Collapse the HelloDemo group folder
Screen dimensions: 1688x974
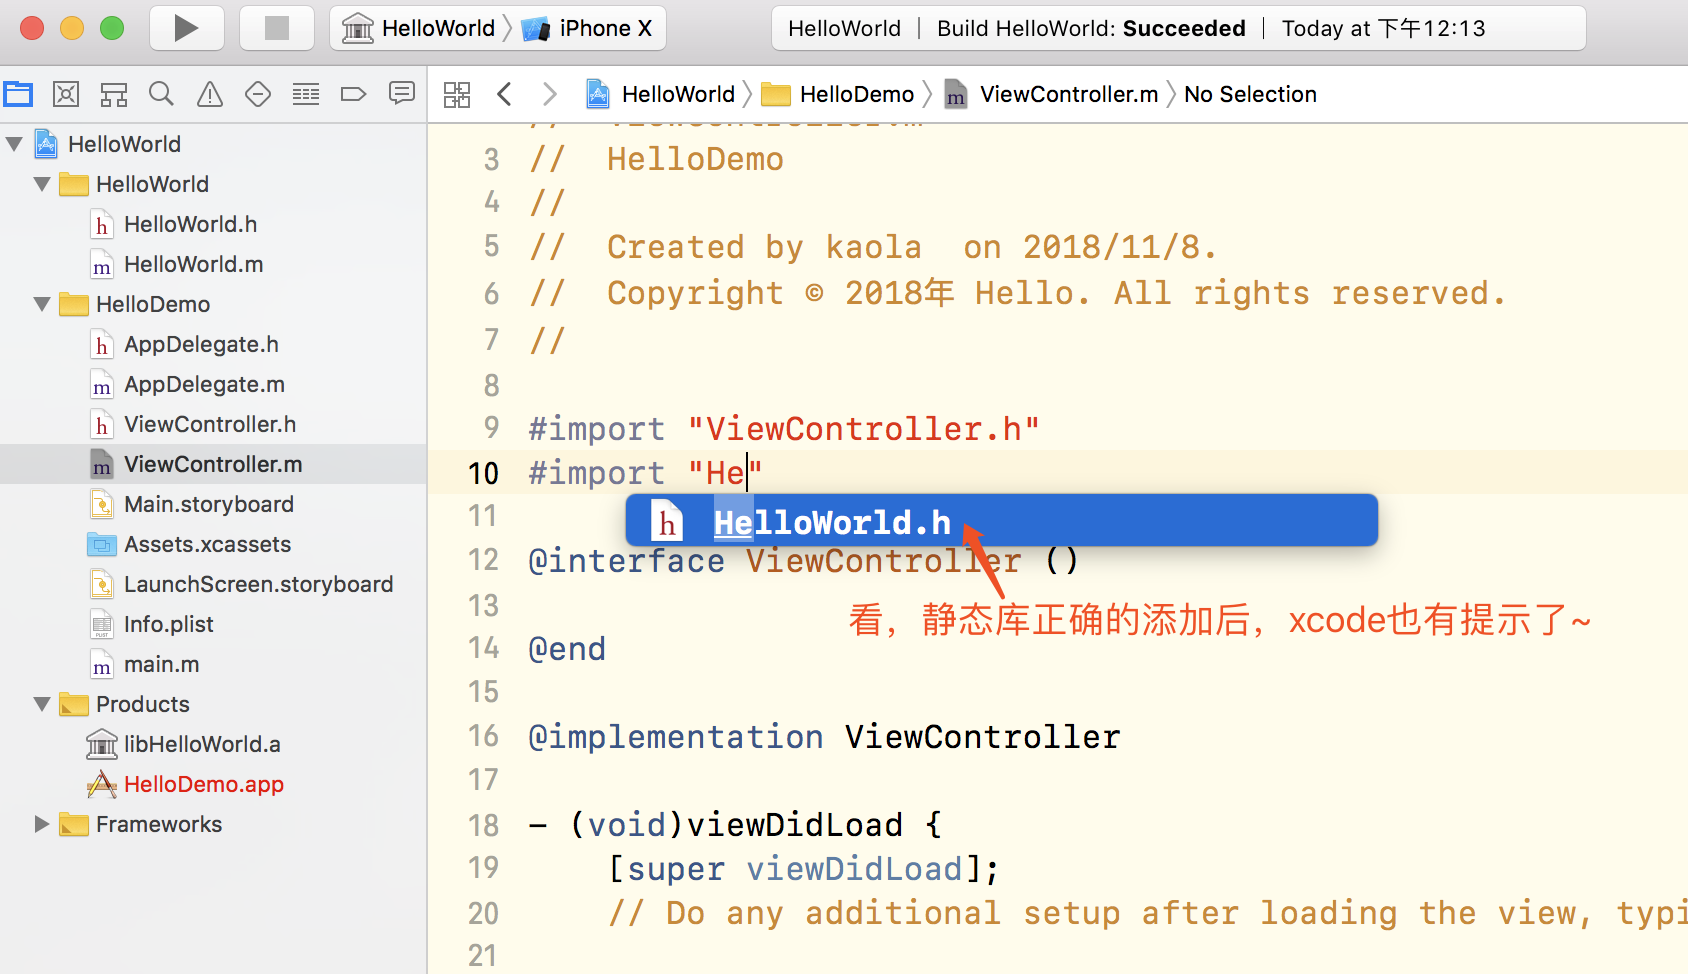42,304
